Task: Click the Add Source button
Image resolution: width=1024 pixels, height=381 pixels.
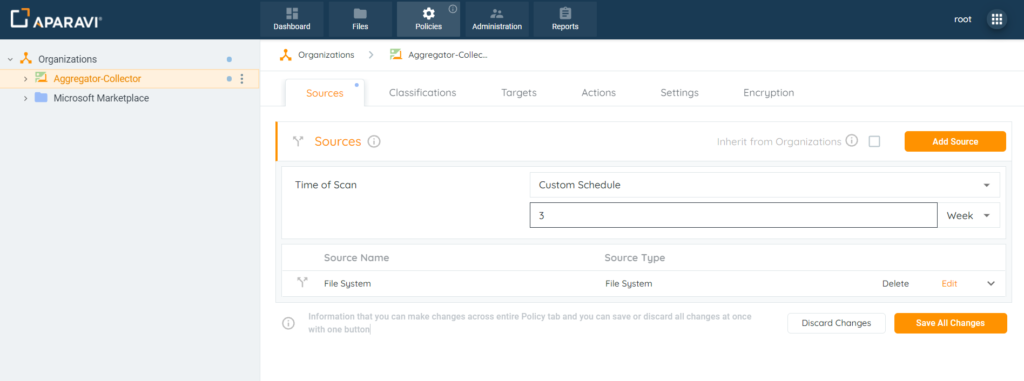Action: [955, 141]
